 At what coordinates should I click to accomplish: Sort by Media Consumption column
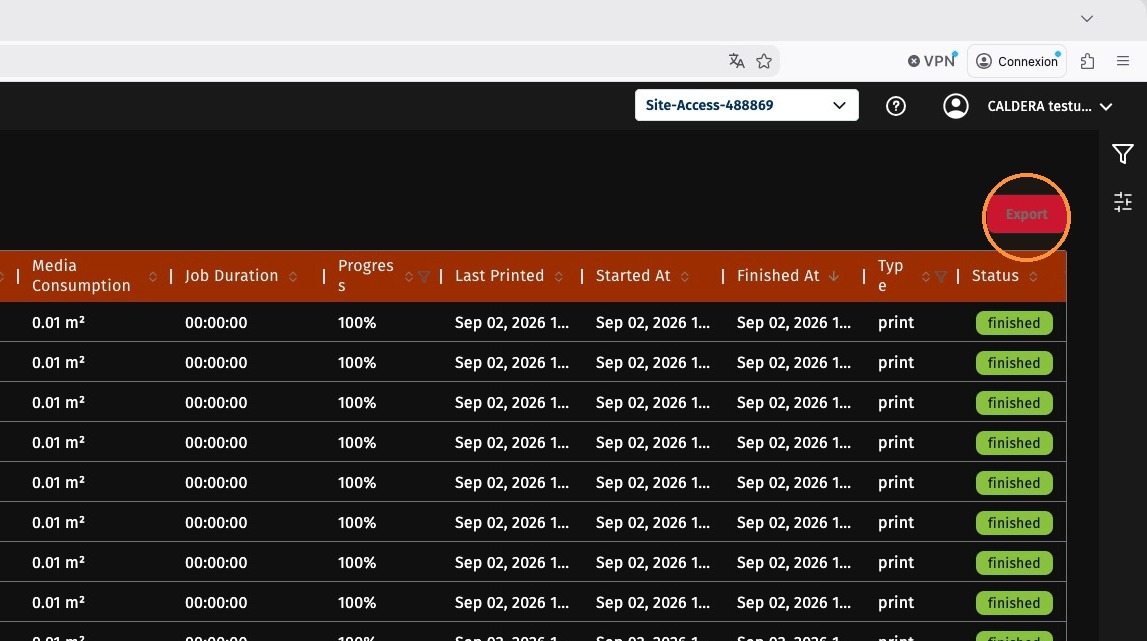(153, 277)
